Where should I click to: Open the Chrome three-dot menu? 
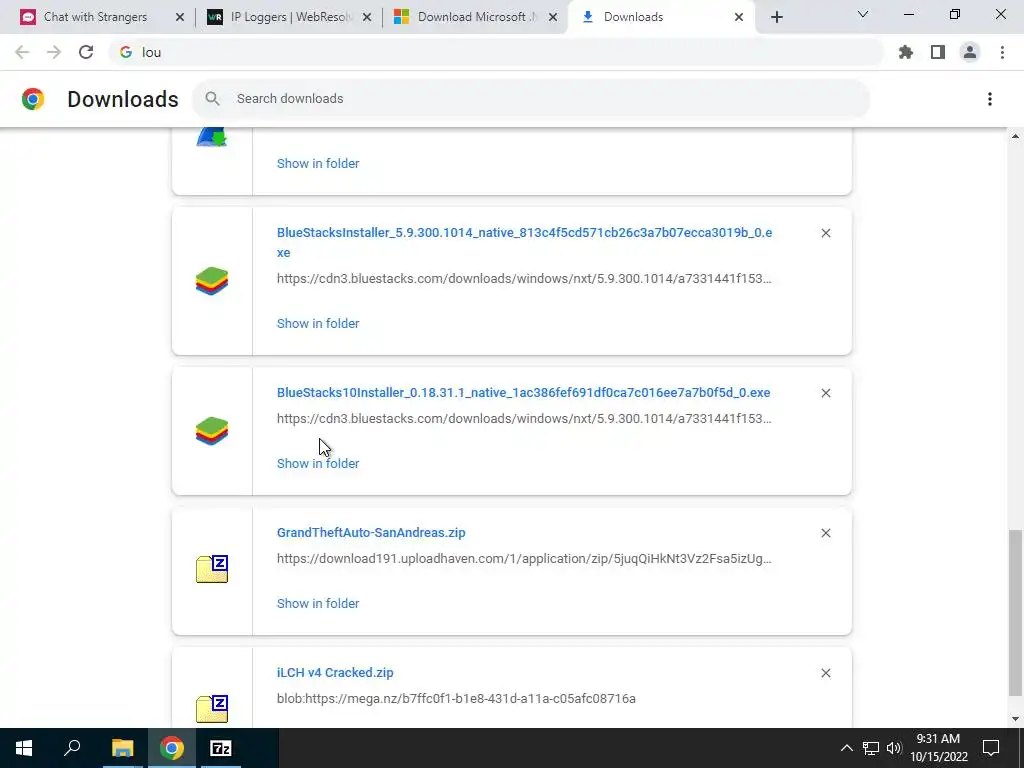point(1002,52)
